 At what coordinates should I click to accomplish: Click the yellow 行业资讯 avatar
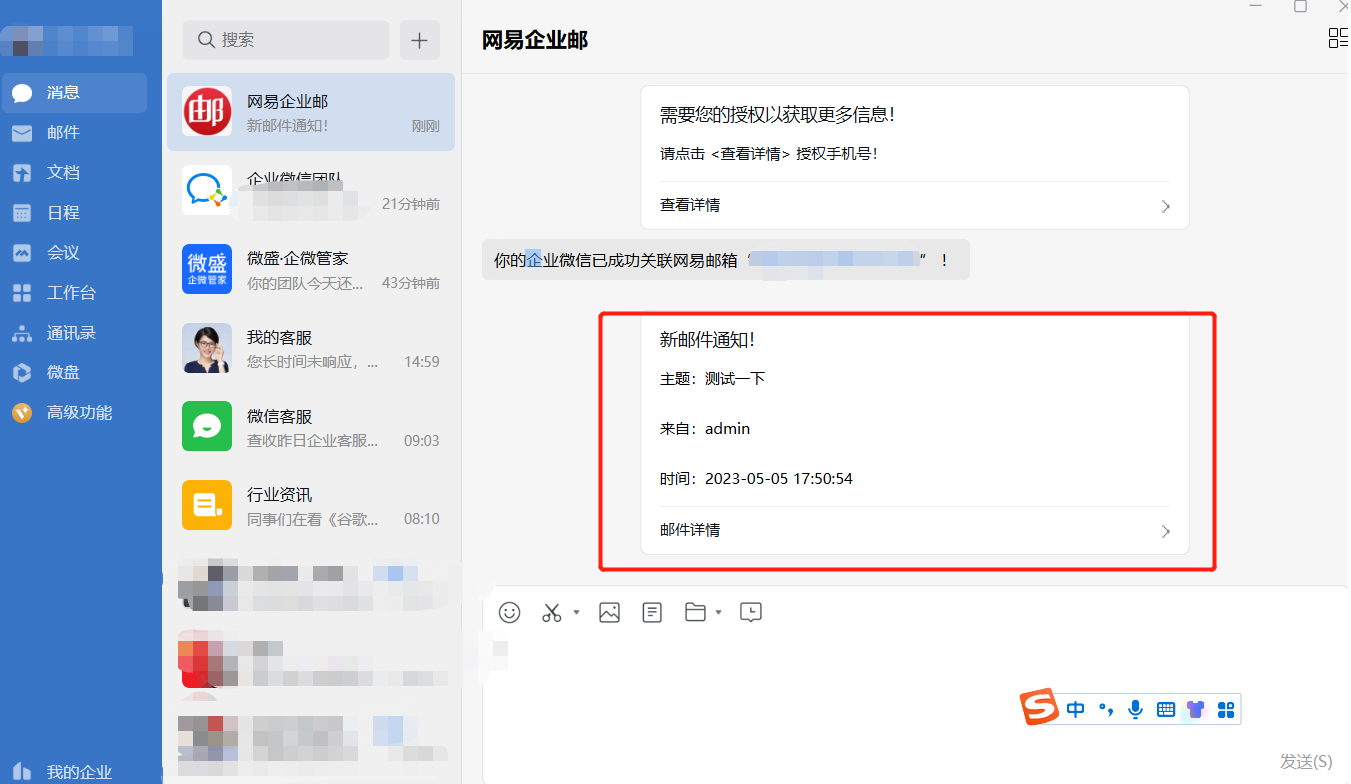coord(207,505)
